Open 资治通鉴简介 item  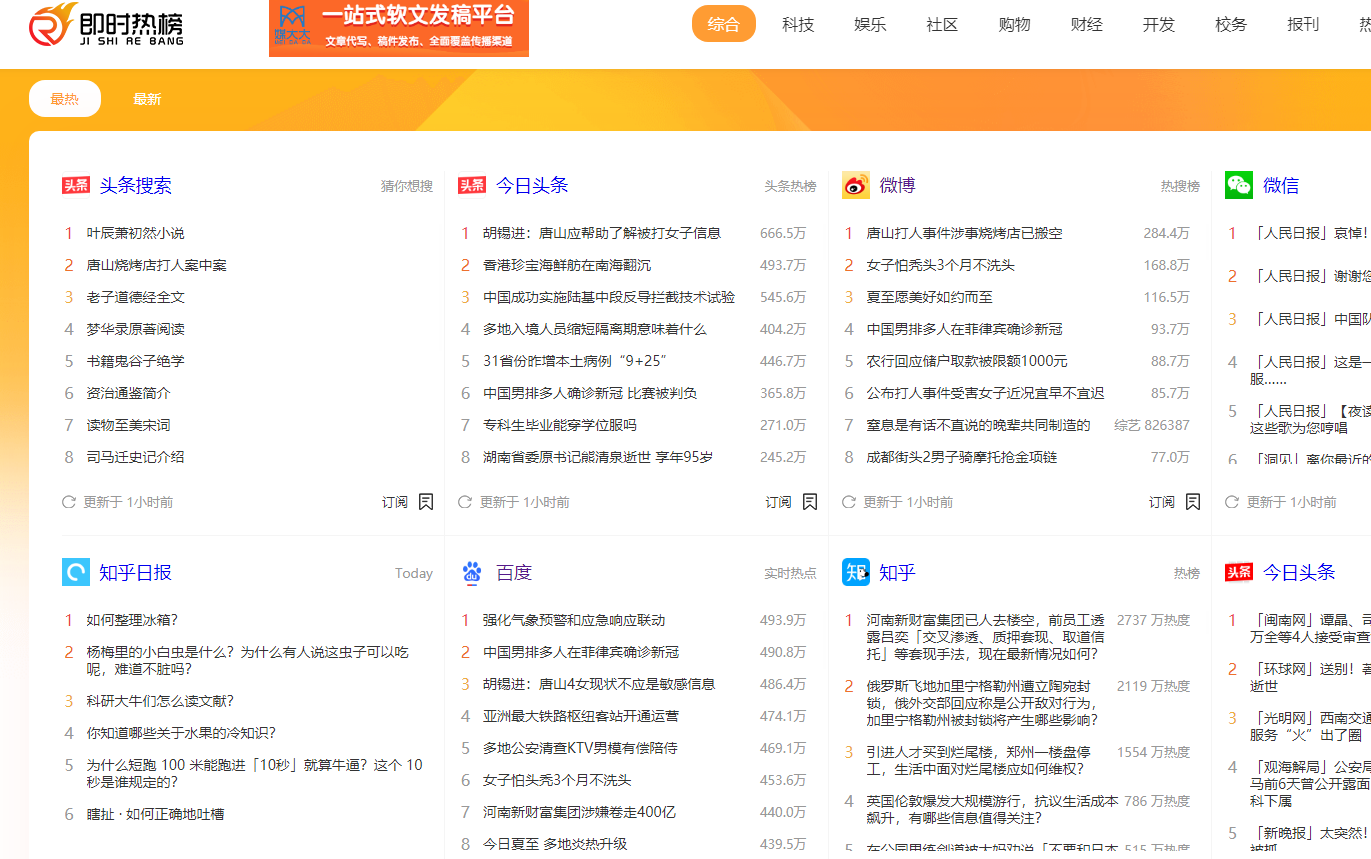click(x=129, y=393)
